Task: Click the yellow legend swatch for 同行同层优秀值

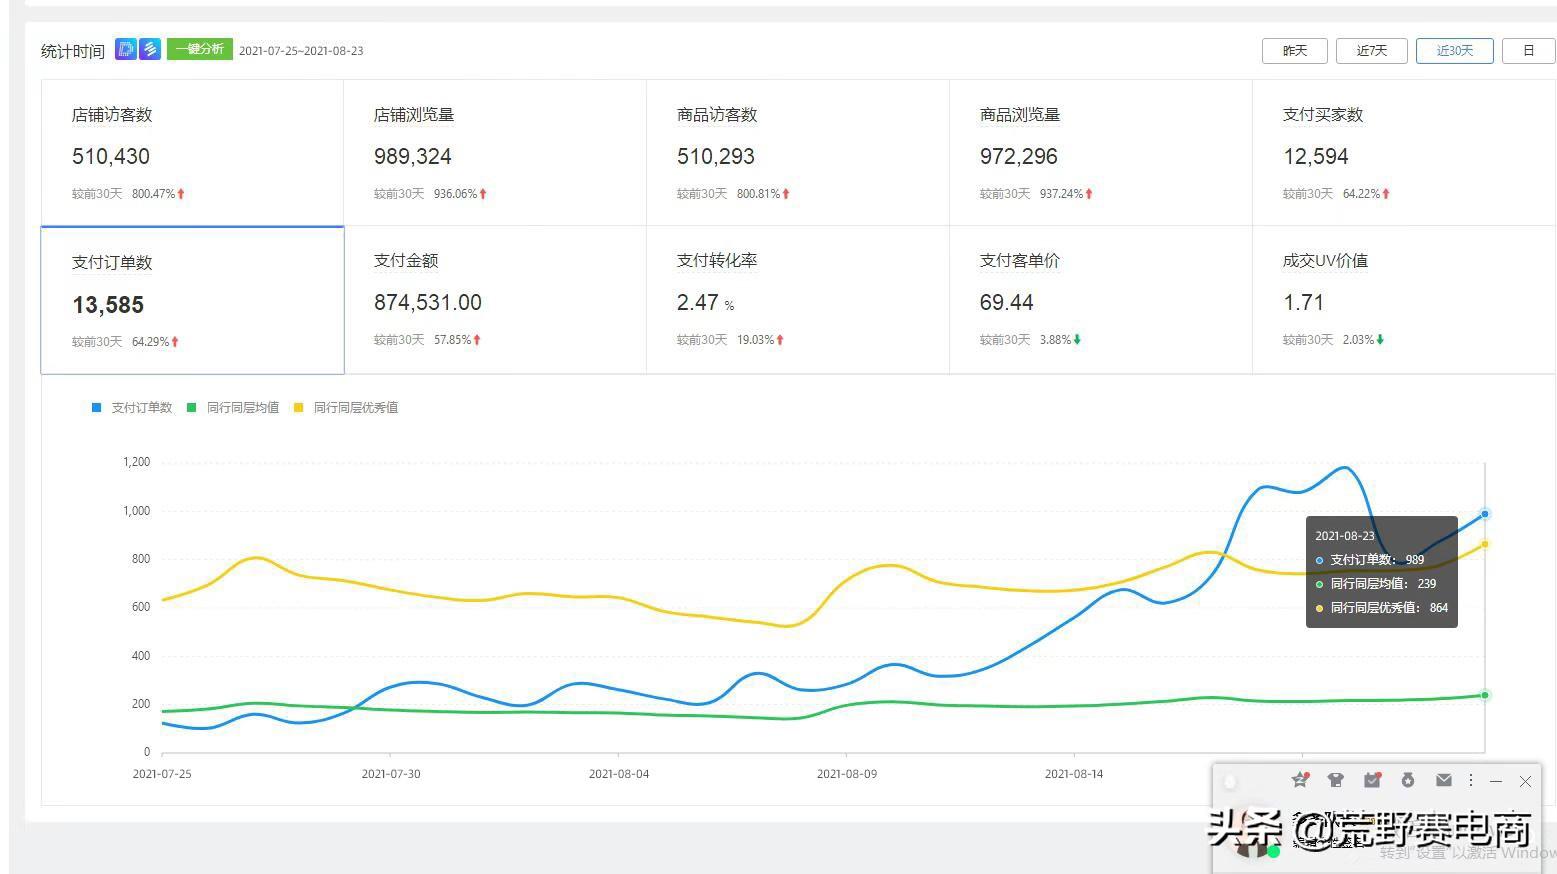Action: tap(299, 408)
